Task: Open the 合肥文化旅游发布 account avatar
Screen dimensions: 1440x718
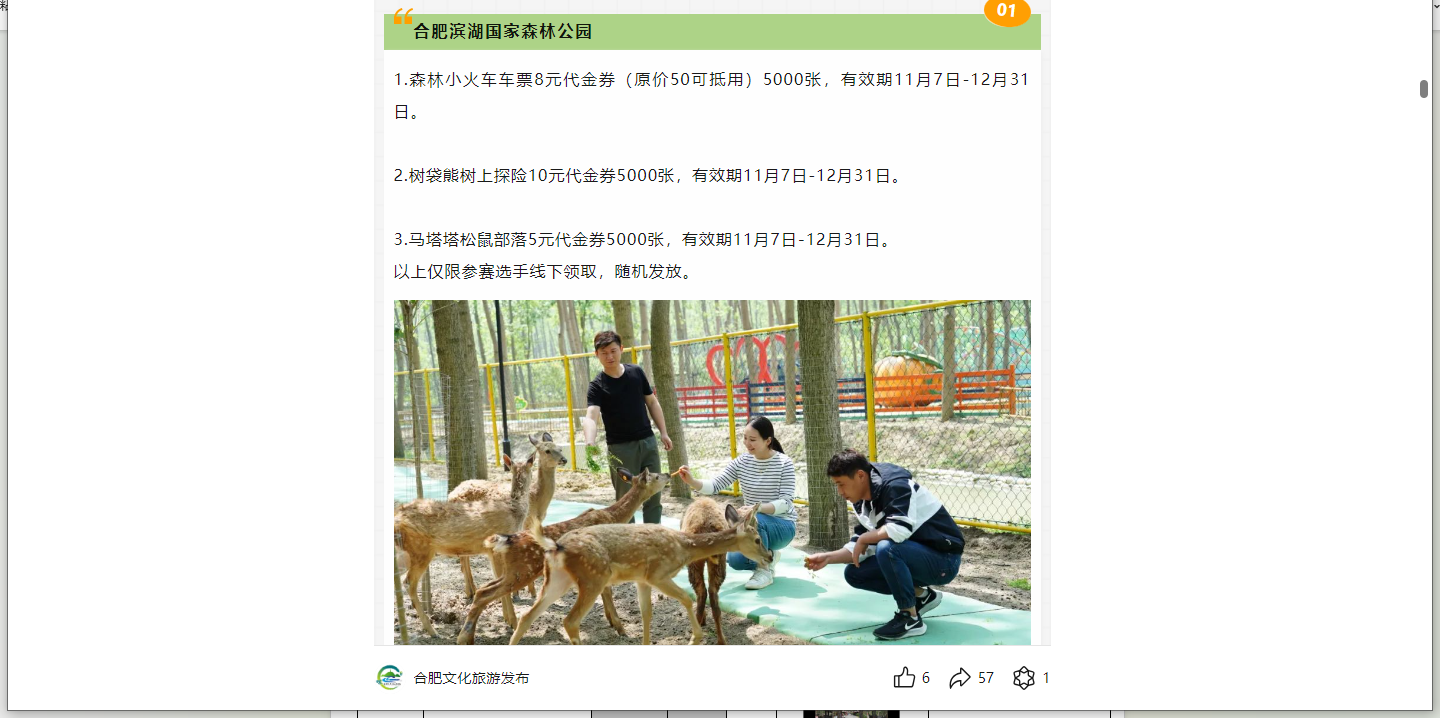Action: coord(389,678)
